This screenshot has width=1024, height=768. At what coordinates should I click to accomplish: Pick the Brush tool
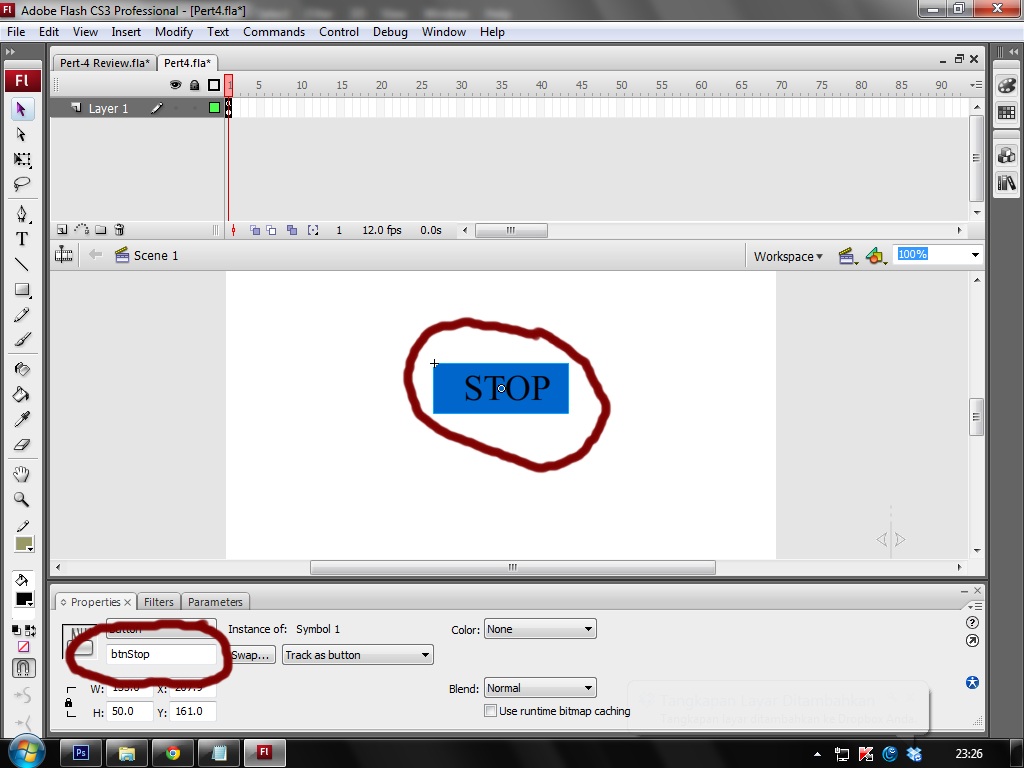tap(22, 339)
